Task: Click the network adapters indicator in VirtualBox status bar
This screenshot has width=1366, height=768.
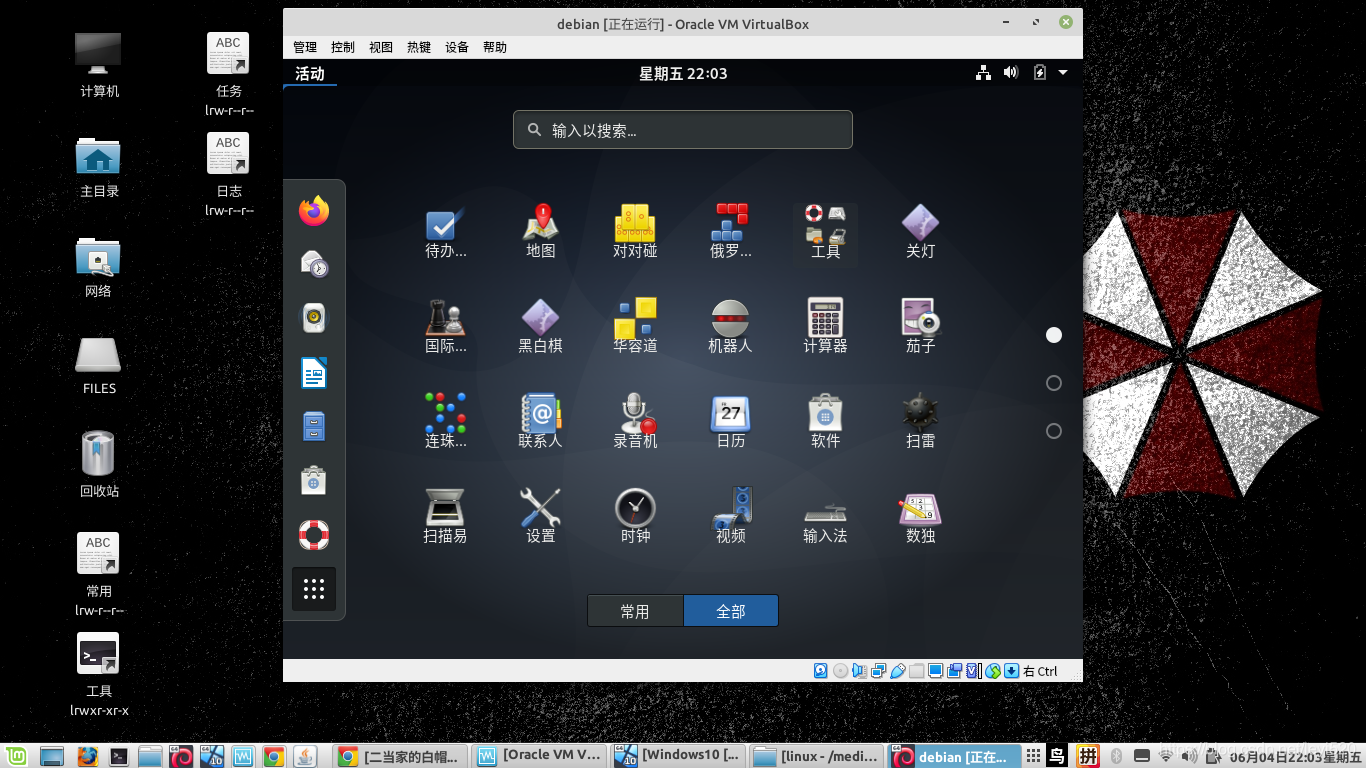Action: (879, 671)
